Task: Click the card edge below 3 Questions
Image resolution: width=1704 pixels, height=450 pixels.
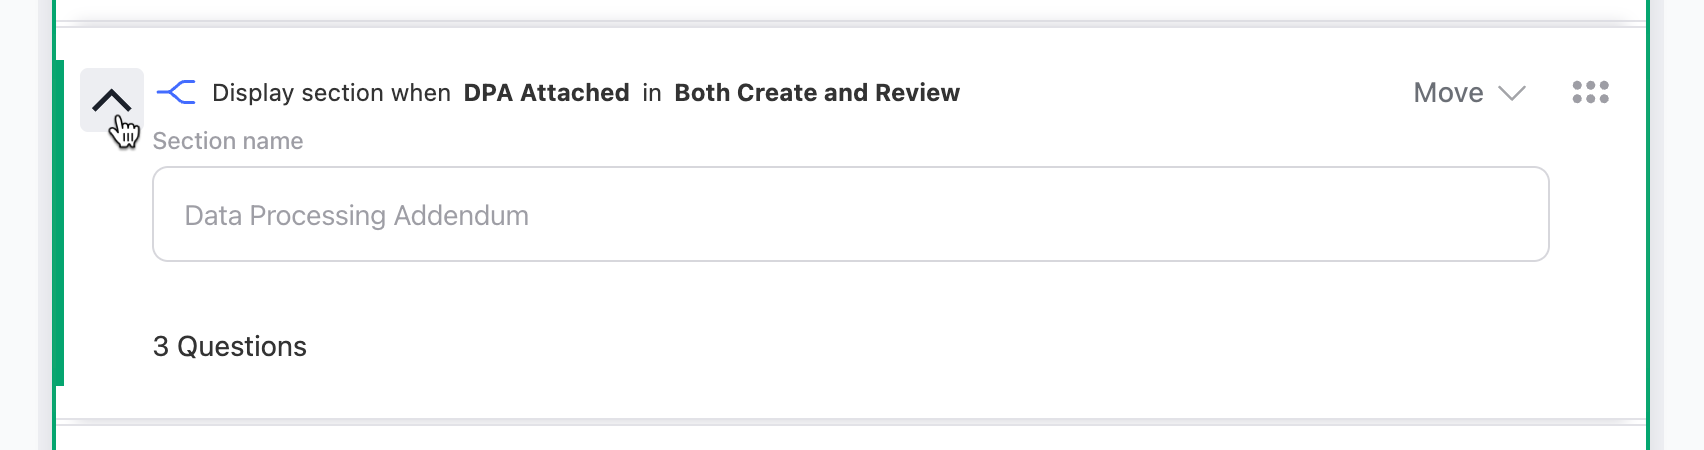Action: click(x=850, y=421)
